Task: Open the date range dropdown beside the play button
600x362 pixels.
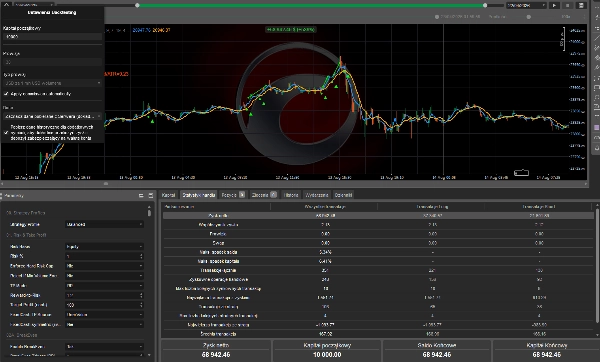Action: point(526,5)
